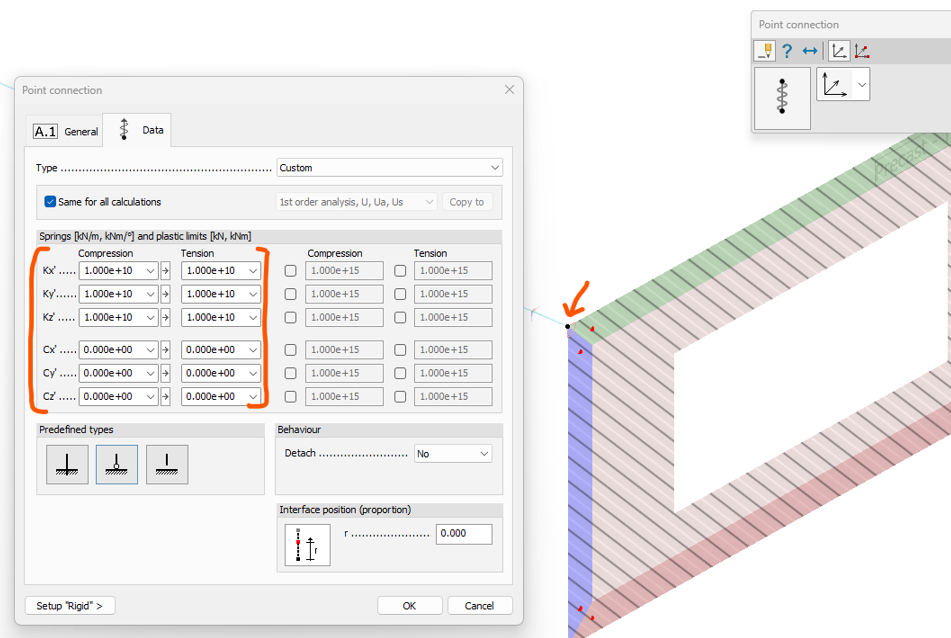Cancel the Point connection dialog
Viewport: 951px width, 638px height.
[480, 606]
